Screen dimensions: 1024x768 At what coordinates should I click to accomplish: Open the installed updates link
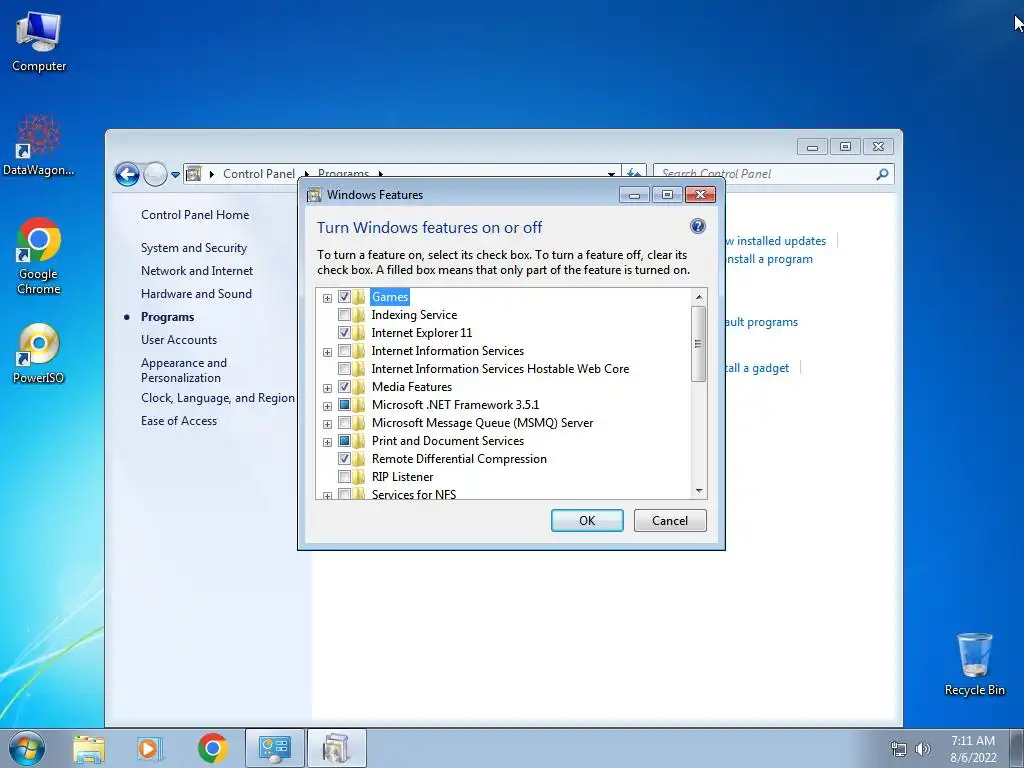(x=776, y=241)
